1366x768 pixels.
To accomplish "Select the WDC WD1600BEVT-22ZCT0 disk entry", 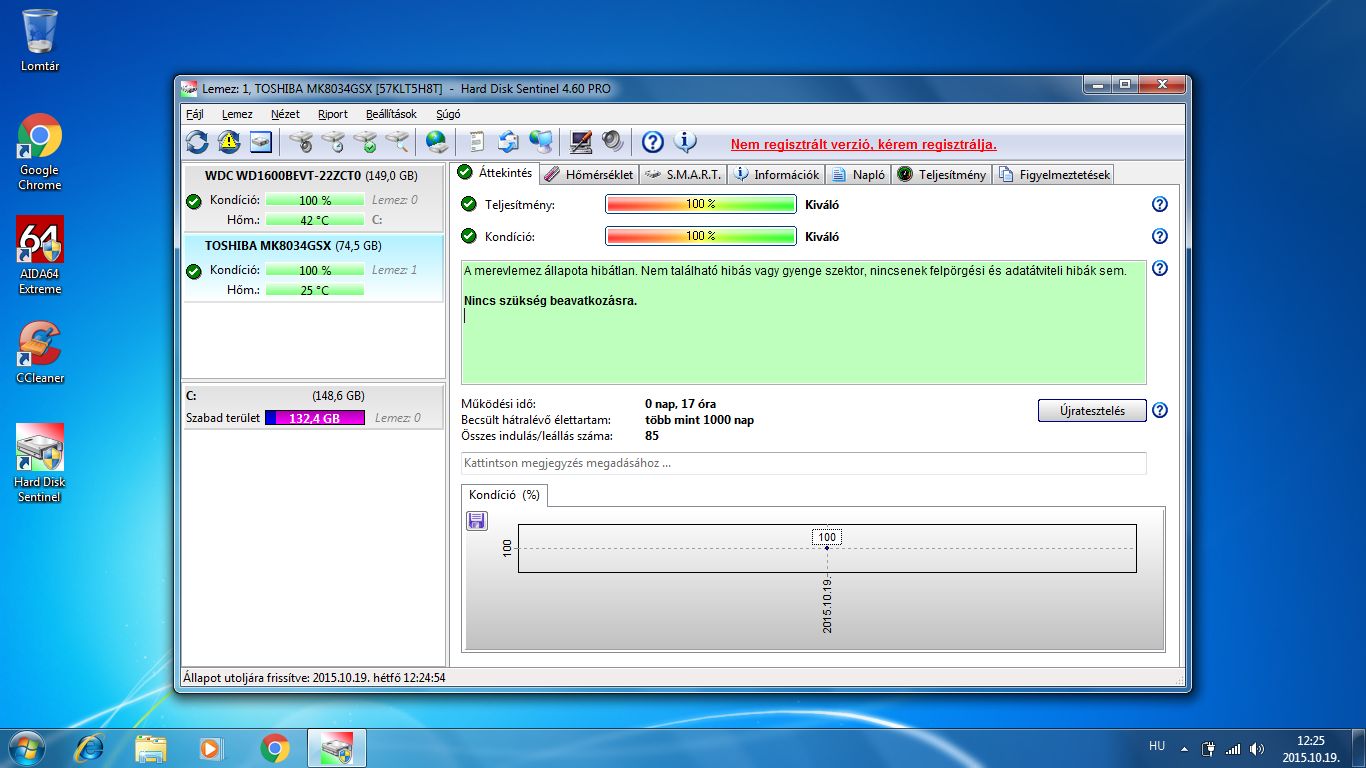I will (313, 197).
